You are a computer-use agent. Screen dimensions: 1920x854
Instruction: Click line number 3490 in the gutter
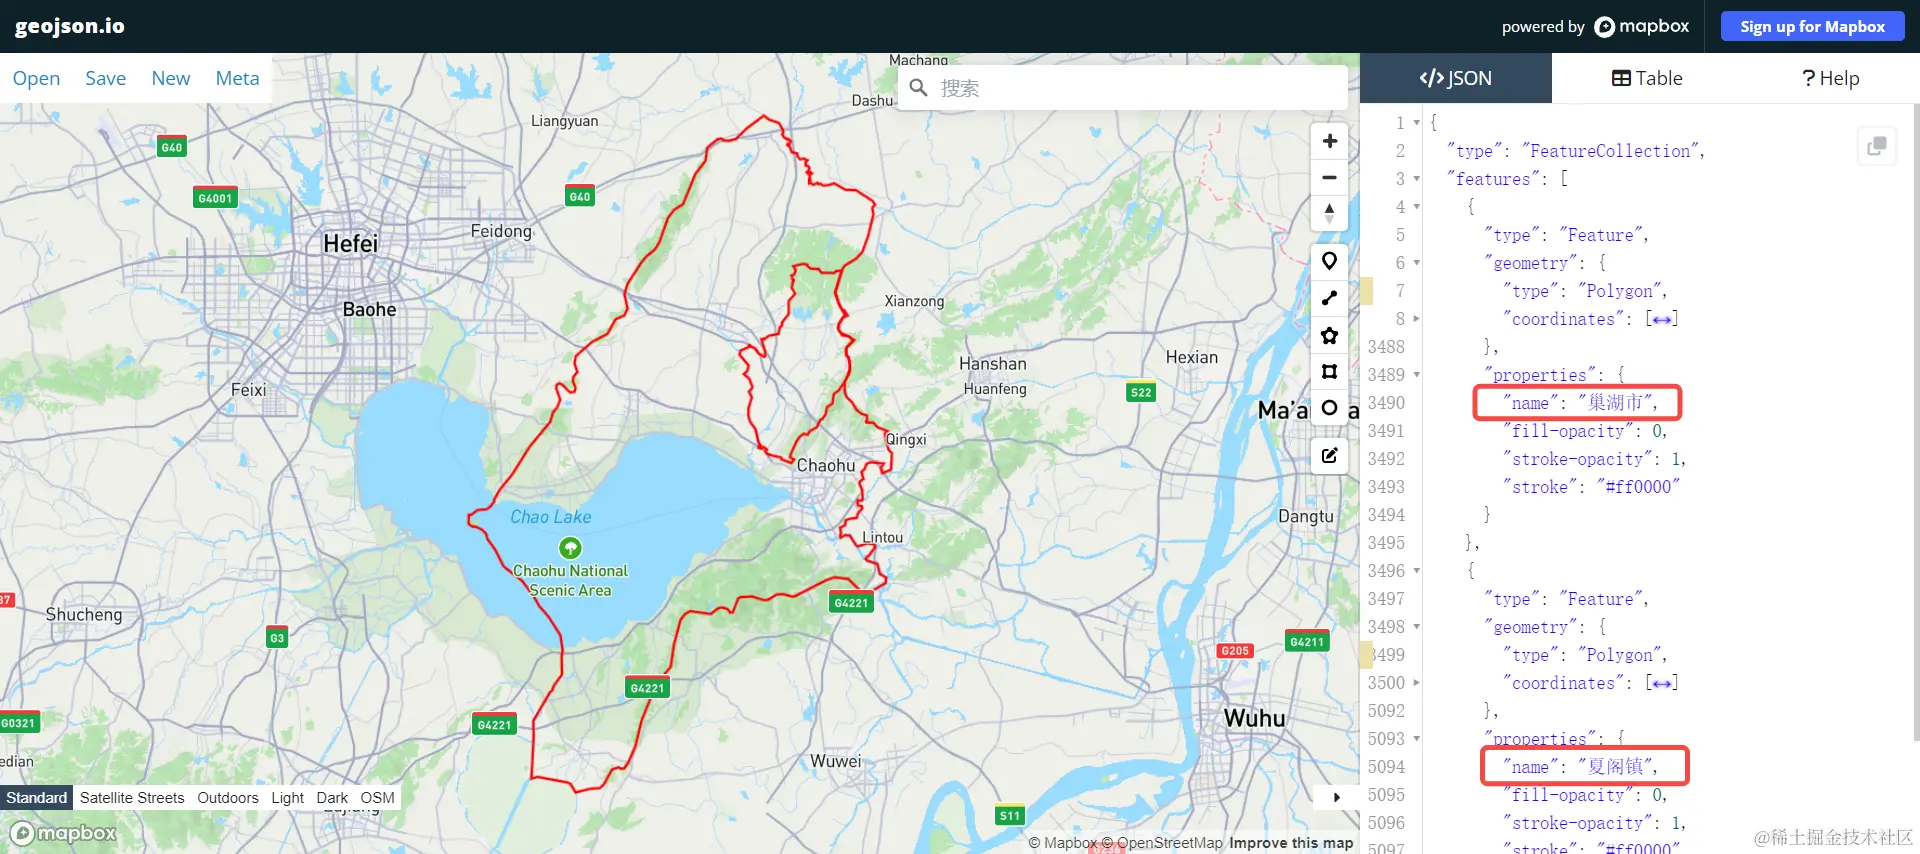coord(1386,403)
